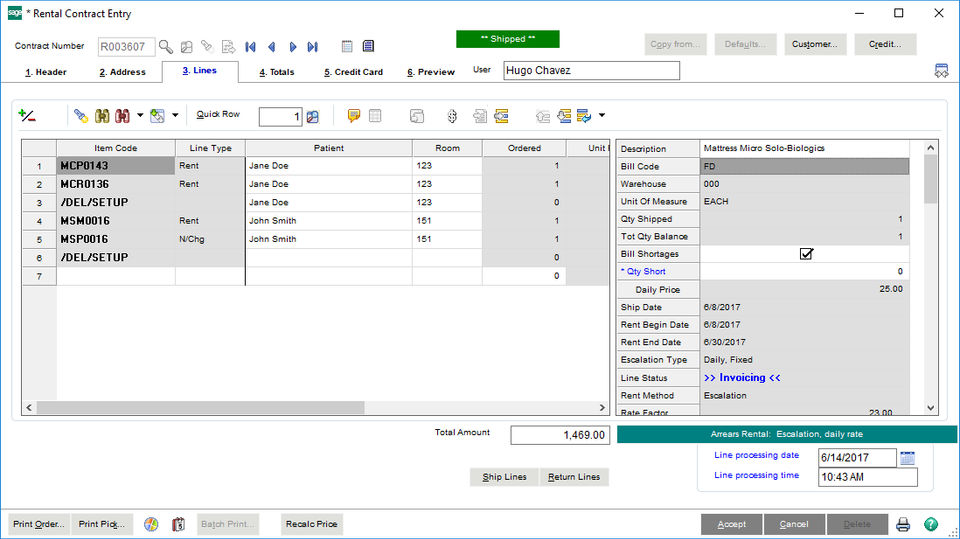Toggle the Bill Shortages checkbox
960x539 pixels.
tap(806, 254)
